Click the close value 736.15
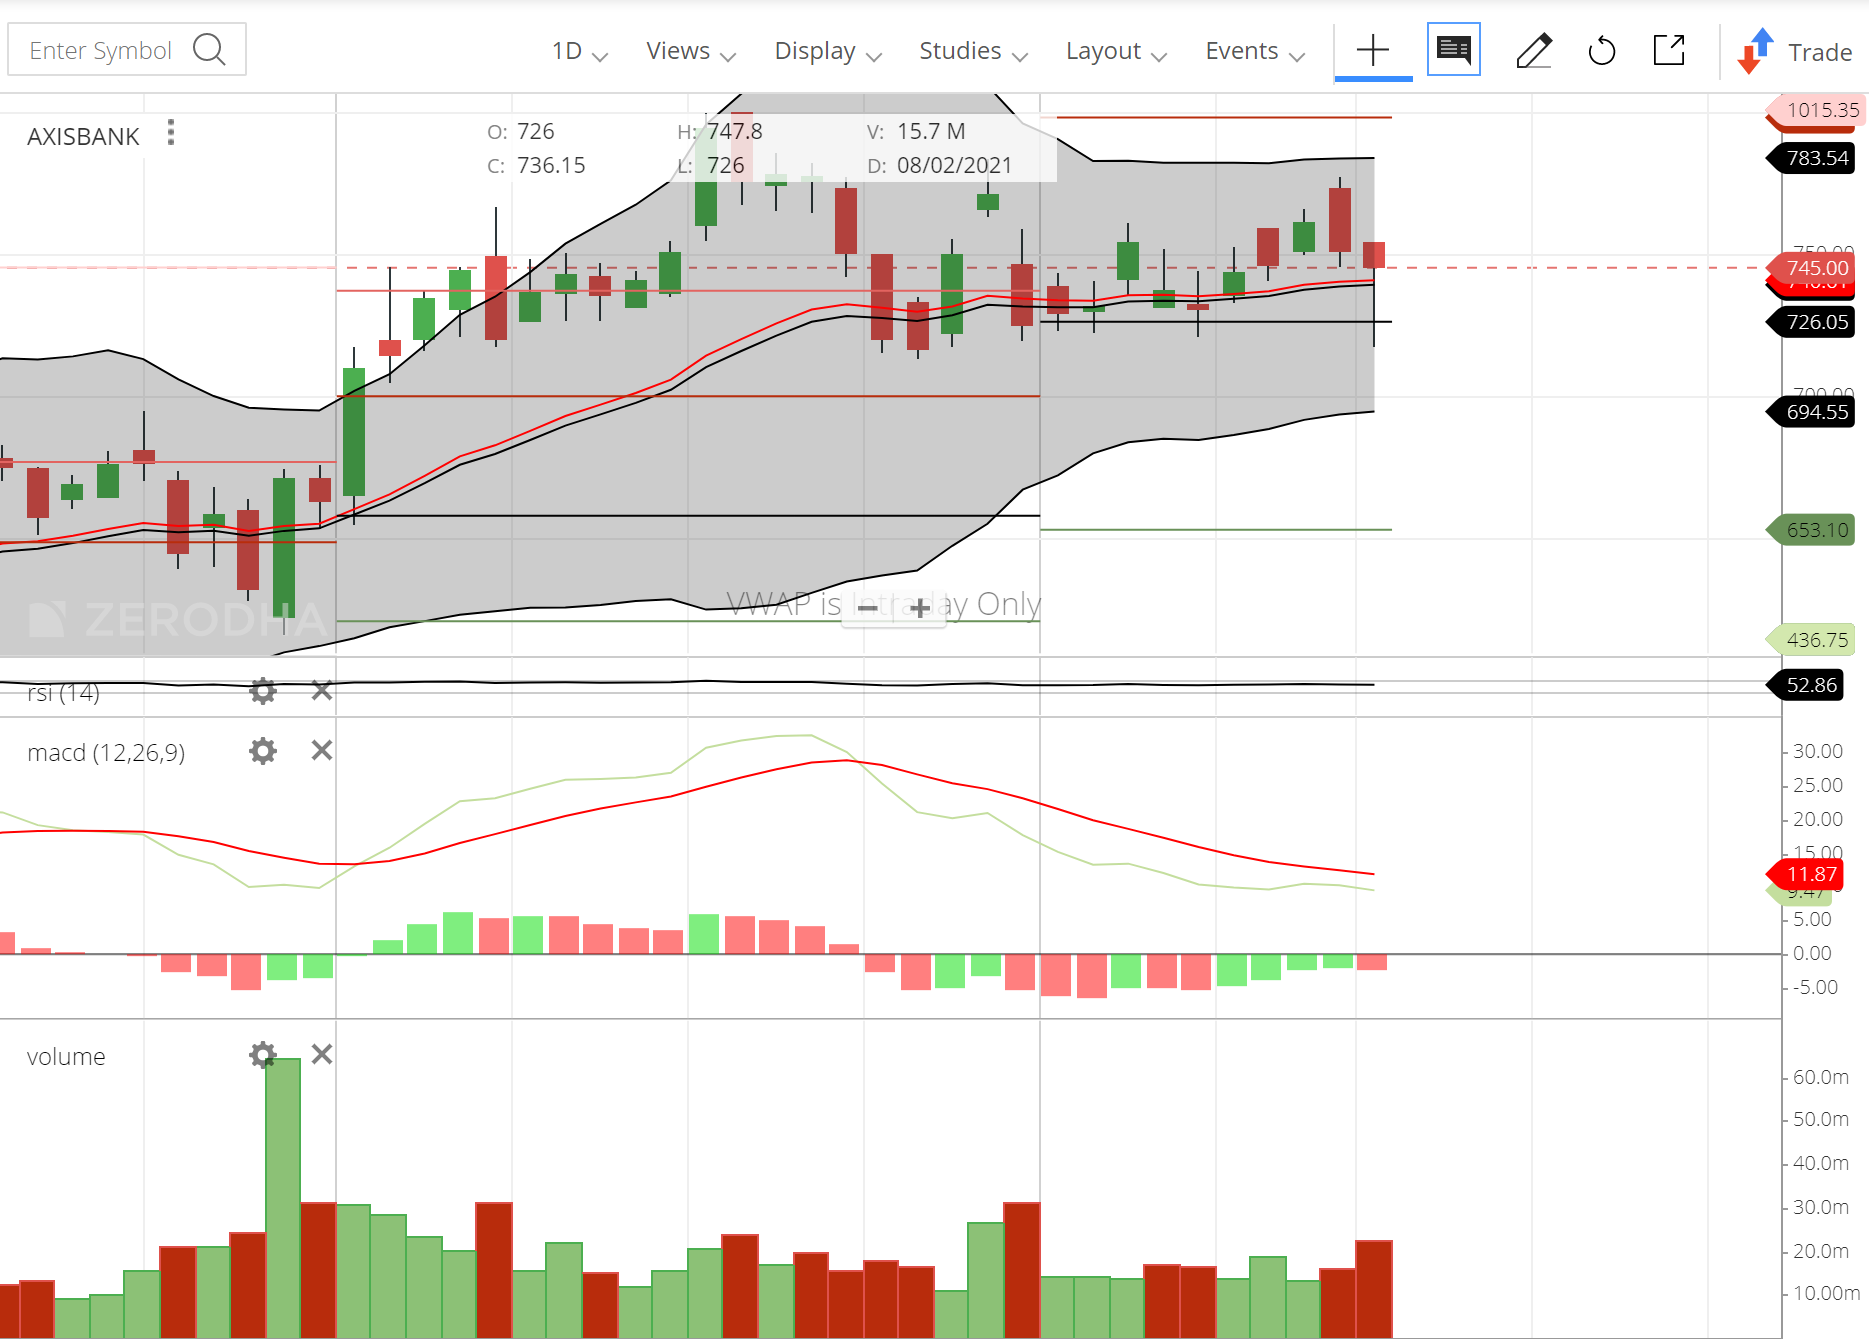1869x1339 pixels. click(551, 165)
